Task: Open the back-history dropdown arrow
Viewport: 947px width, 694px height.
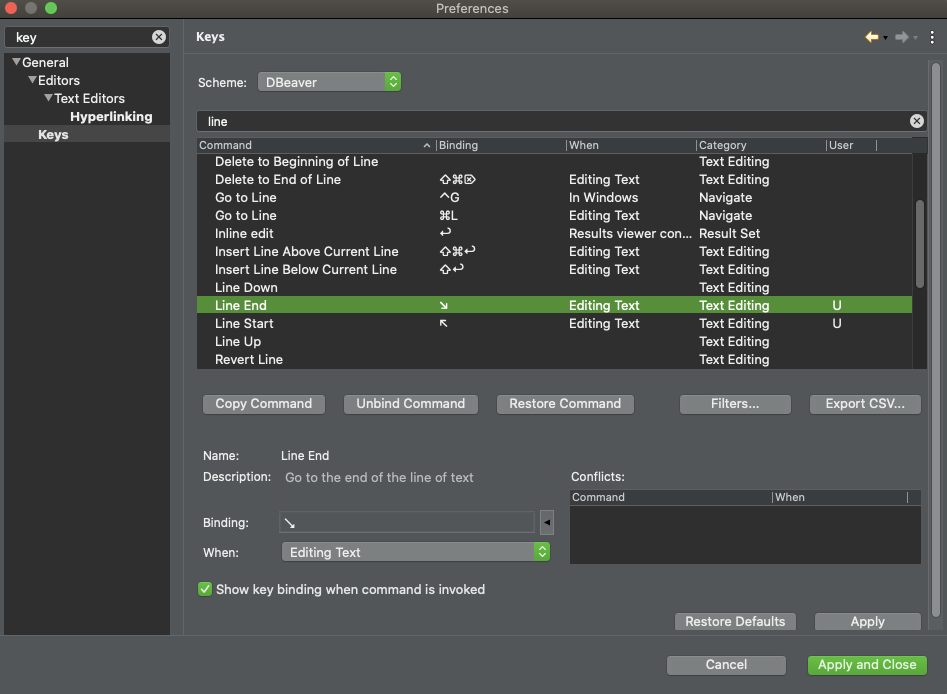Action: click(883, 38)
